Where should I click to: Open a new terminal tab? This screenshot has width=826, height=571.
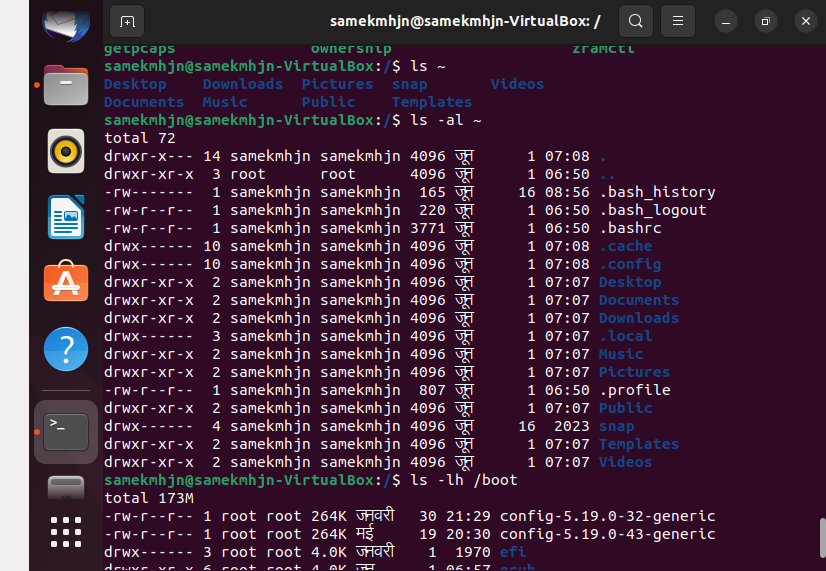coord(127,20)
